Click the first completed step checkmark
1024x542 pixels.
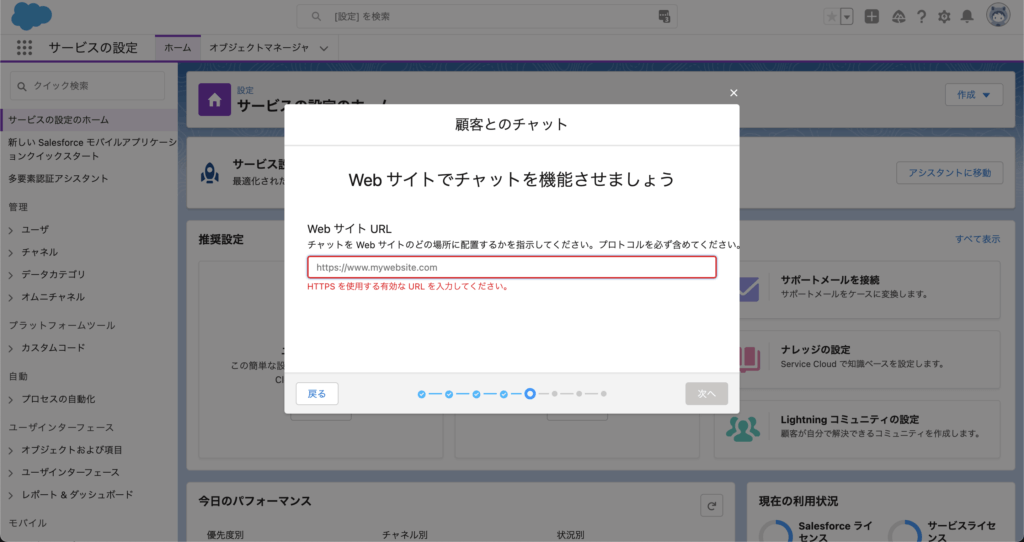[x=421, y=394]
